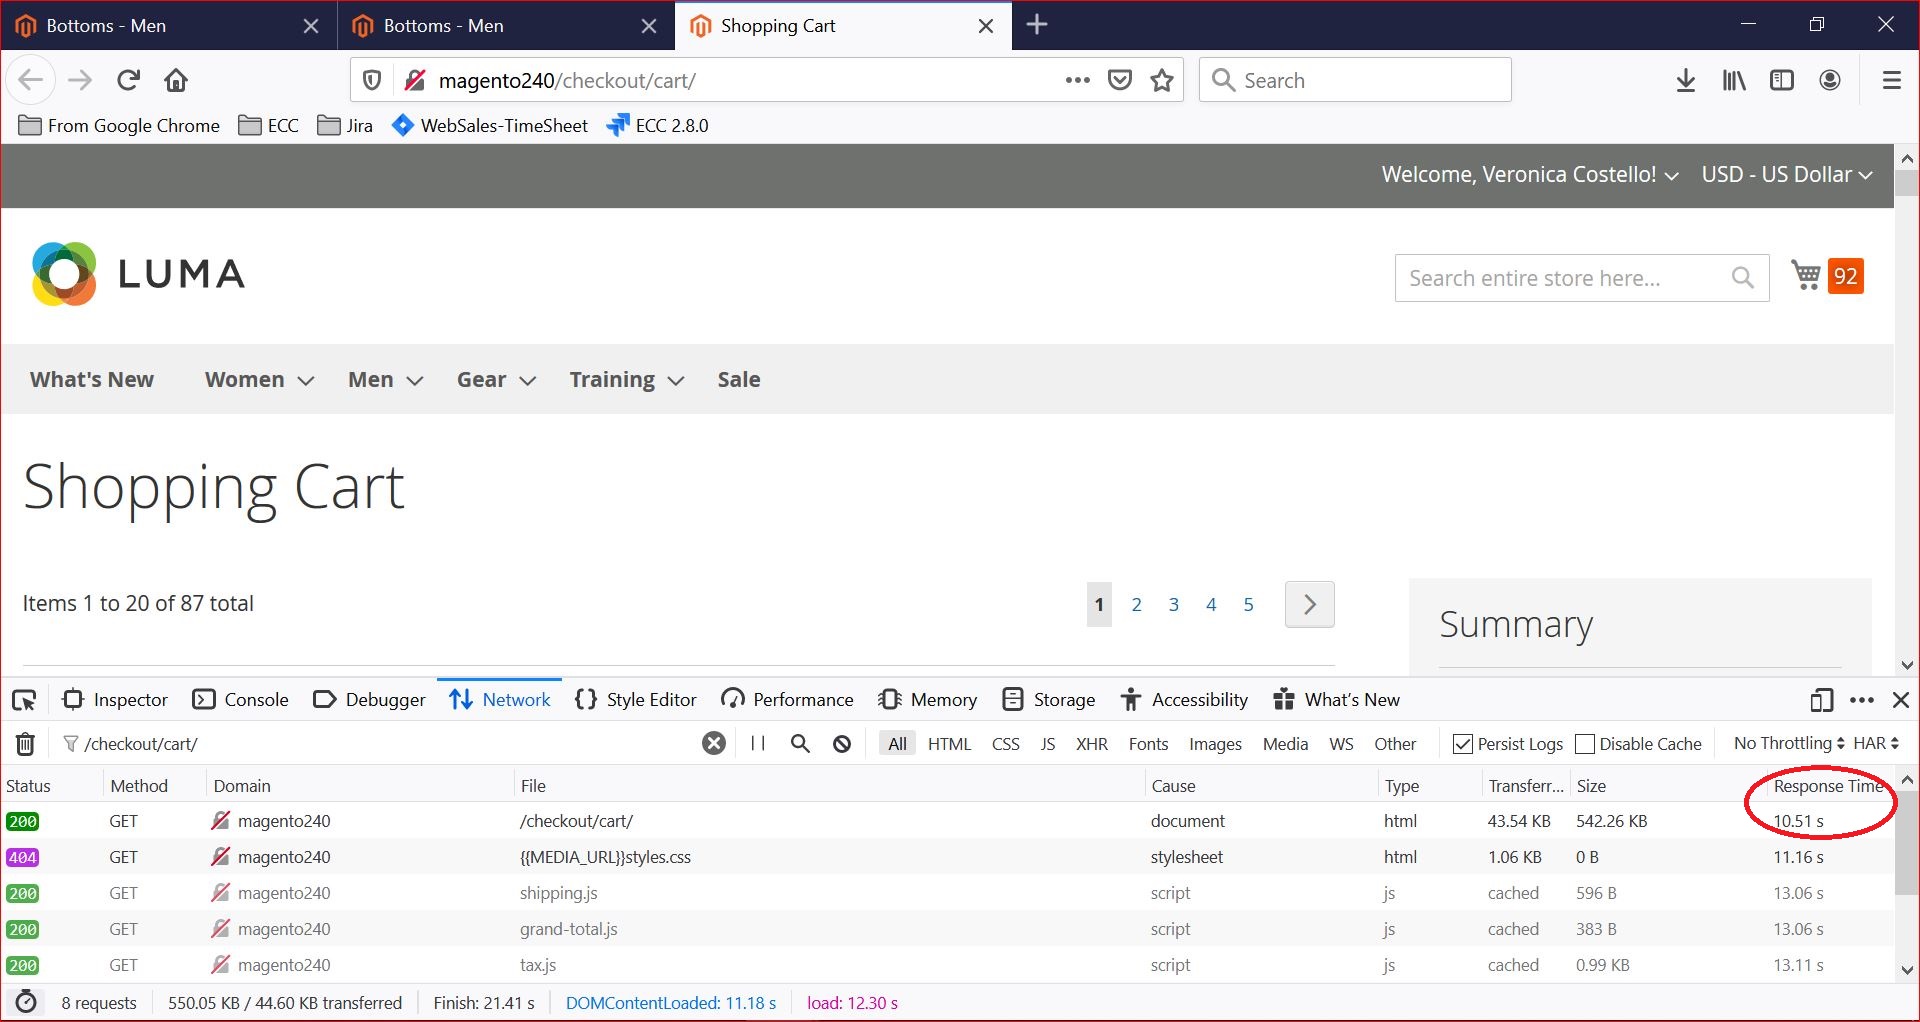
Task: Open network search magnifier
Action: (800, 743)
